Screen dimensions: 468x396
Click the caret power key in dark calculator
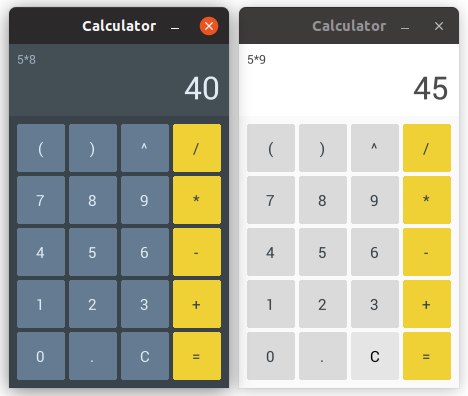[145, 148]
